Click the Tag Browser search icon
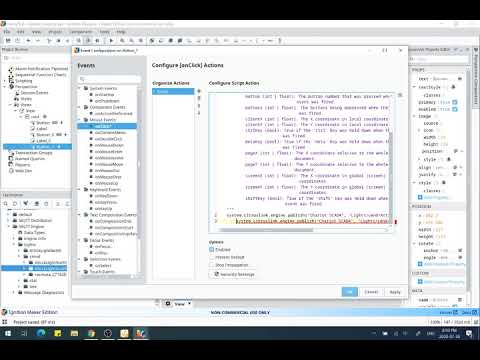 coord(6,203)
